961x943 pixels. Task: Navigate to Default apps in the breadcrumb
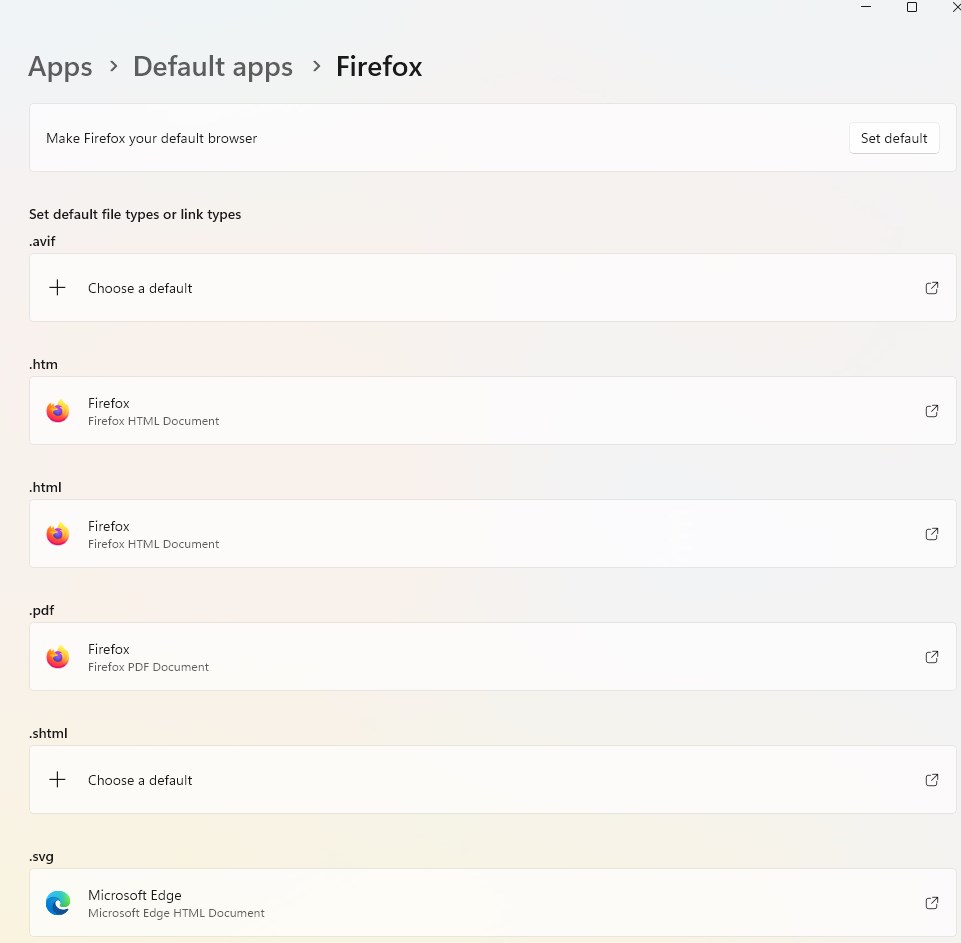pos(213,67)
